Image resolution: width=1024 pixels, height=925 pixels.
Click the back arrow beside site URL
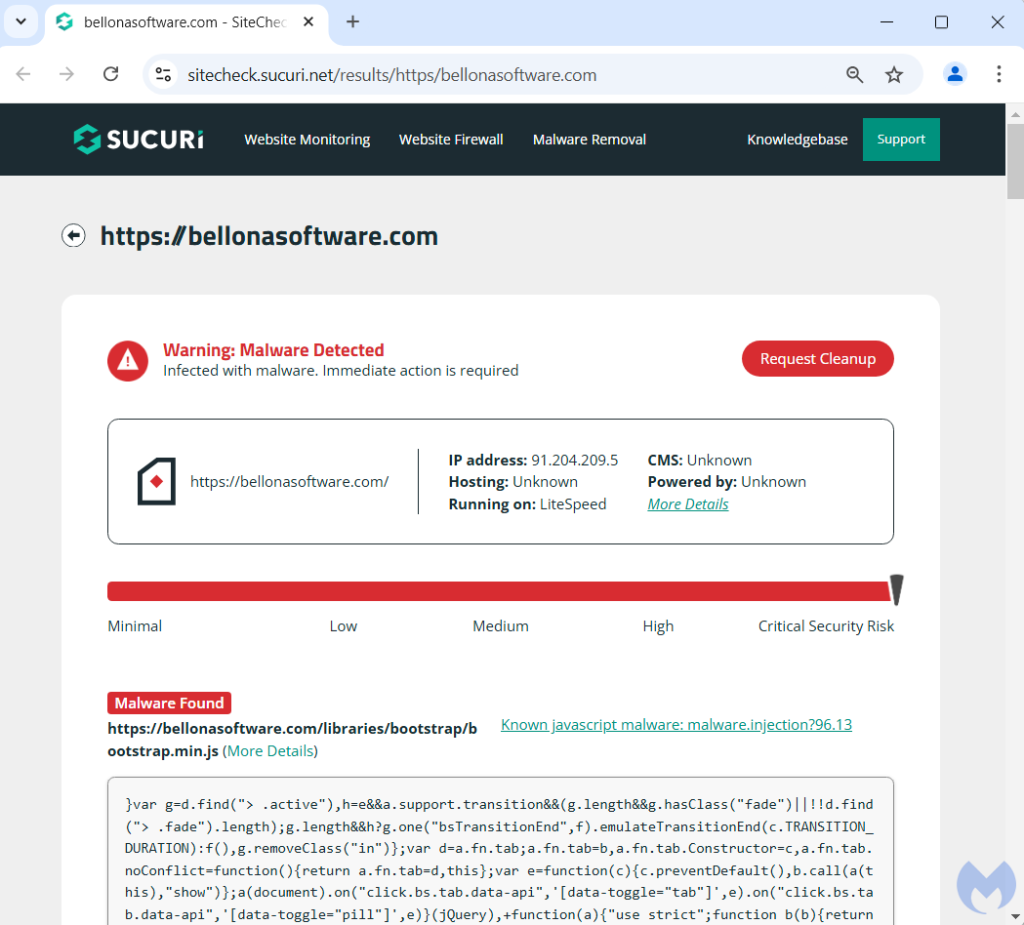(x=73, y=236)
